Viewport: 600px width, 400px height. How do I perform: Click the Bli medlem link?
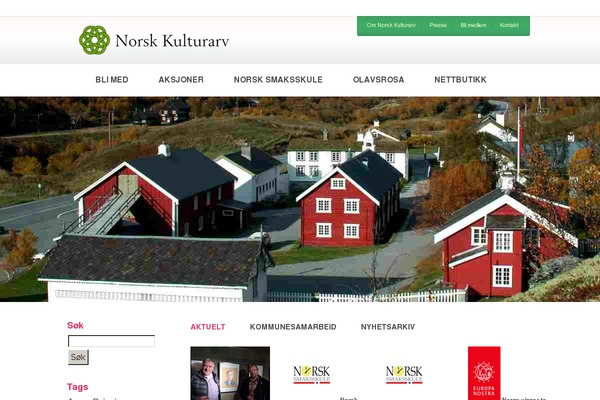click(x=473, y=25)
